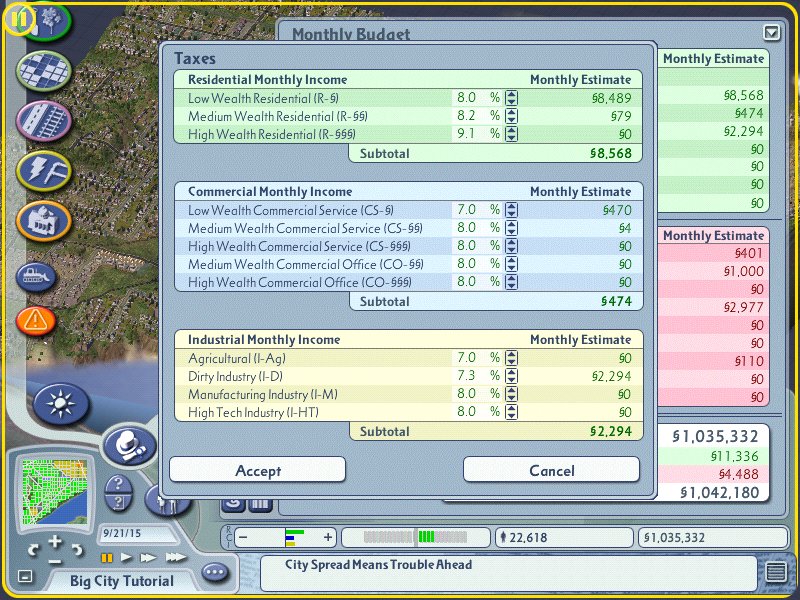This screenshot has width=800, height=600.
Task: Click the pause button at top-left corner
Action: pyautogui.click(x=20, y=18)
